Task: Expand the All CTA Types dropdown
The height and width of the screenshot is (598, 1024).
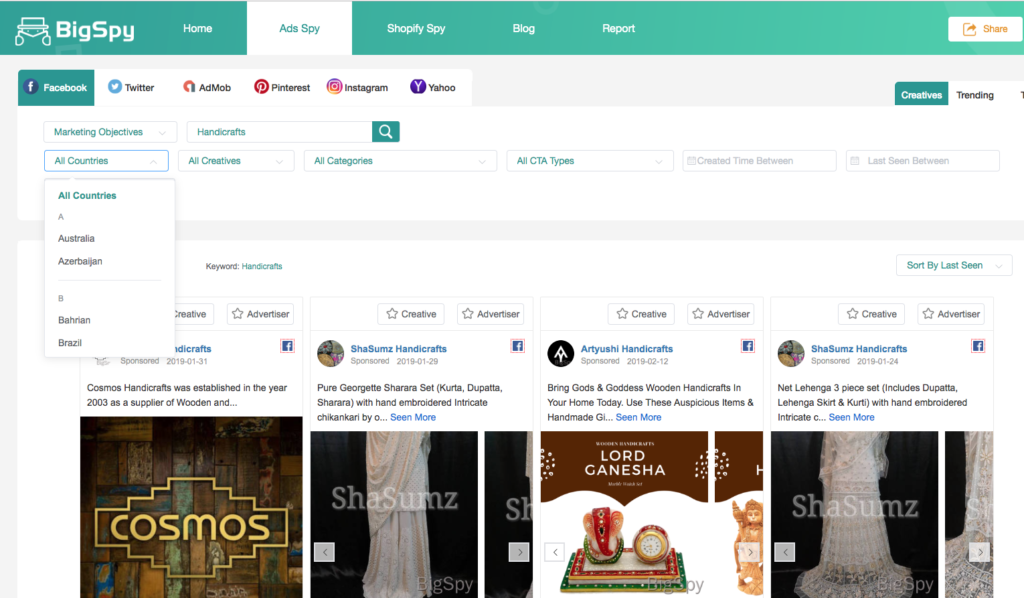Action: pos(590,161)
